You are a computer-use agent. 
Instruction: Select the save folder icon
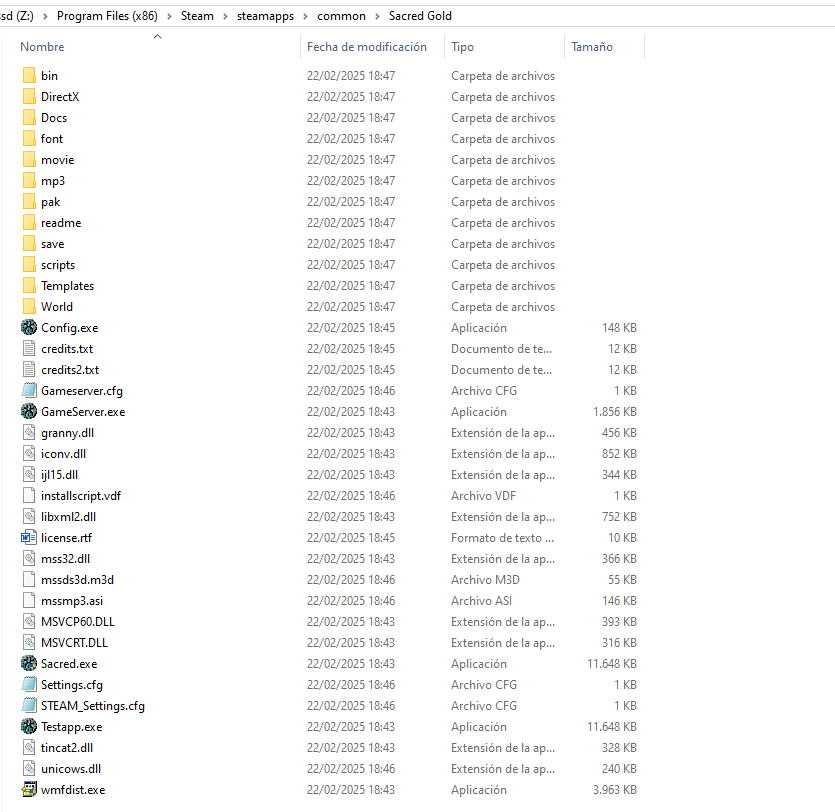coord(29,244)
